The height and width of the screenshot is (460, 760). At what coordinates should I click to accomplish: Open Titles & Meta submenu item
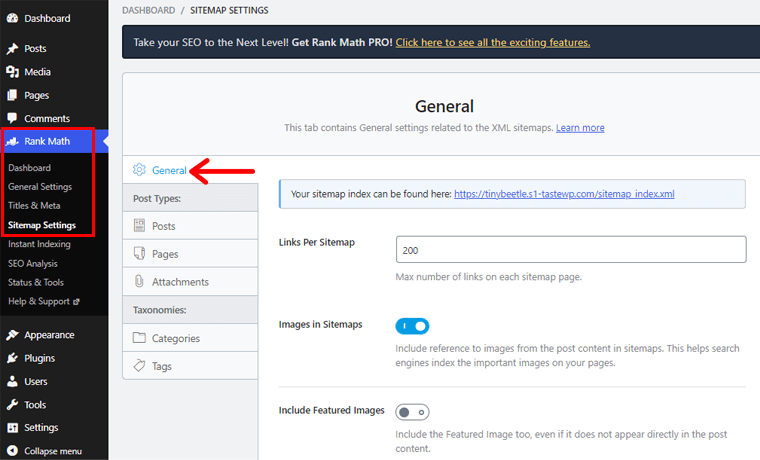click(x=34, y=206)
